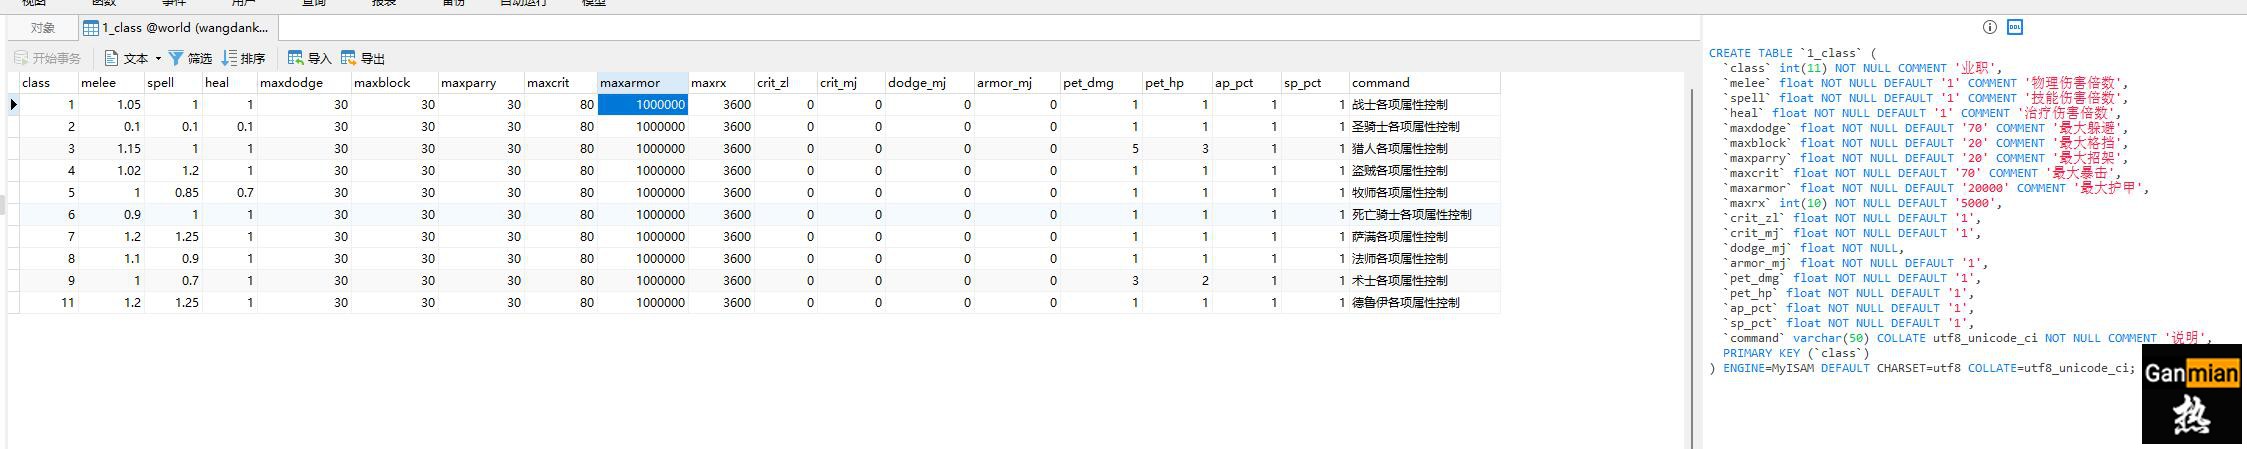Screen dimensions: 2247x449
Task: Select the 死亡骑士各项属性控制 command cell
Action: coord(1411,214)
